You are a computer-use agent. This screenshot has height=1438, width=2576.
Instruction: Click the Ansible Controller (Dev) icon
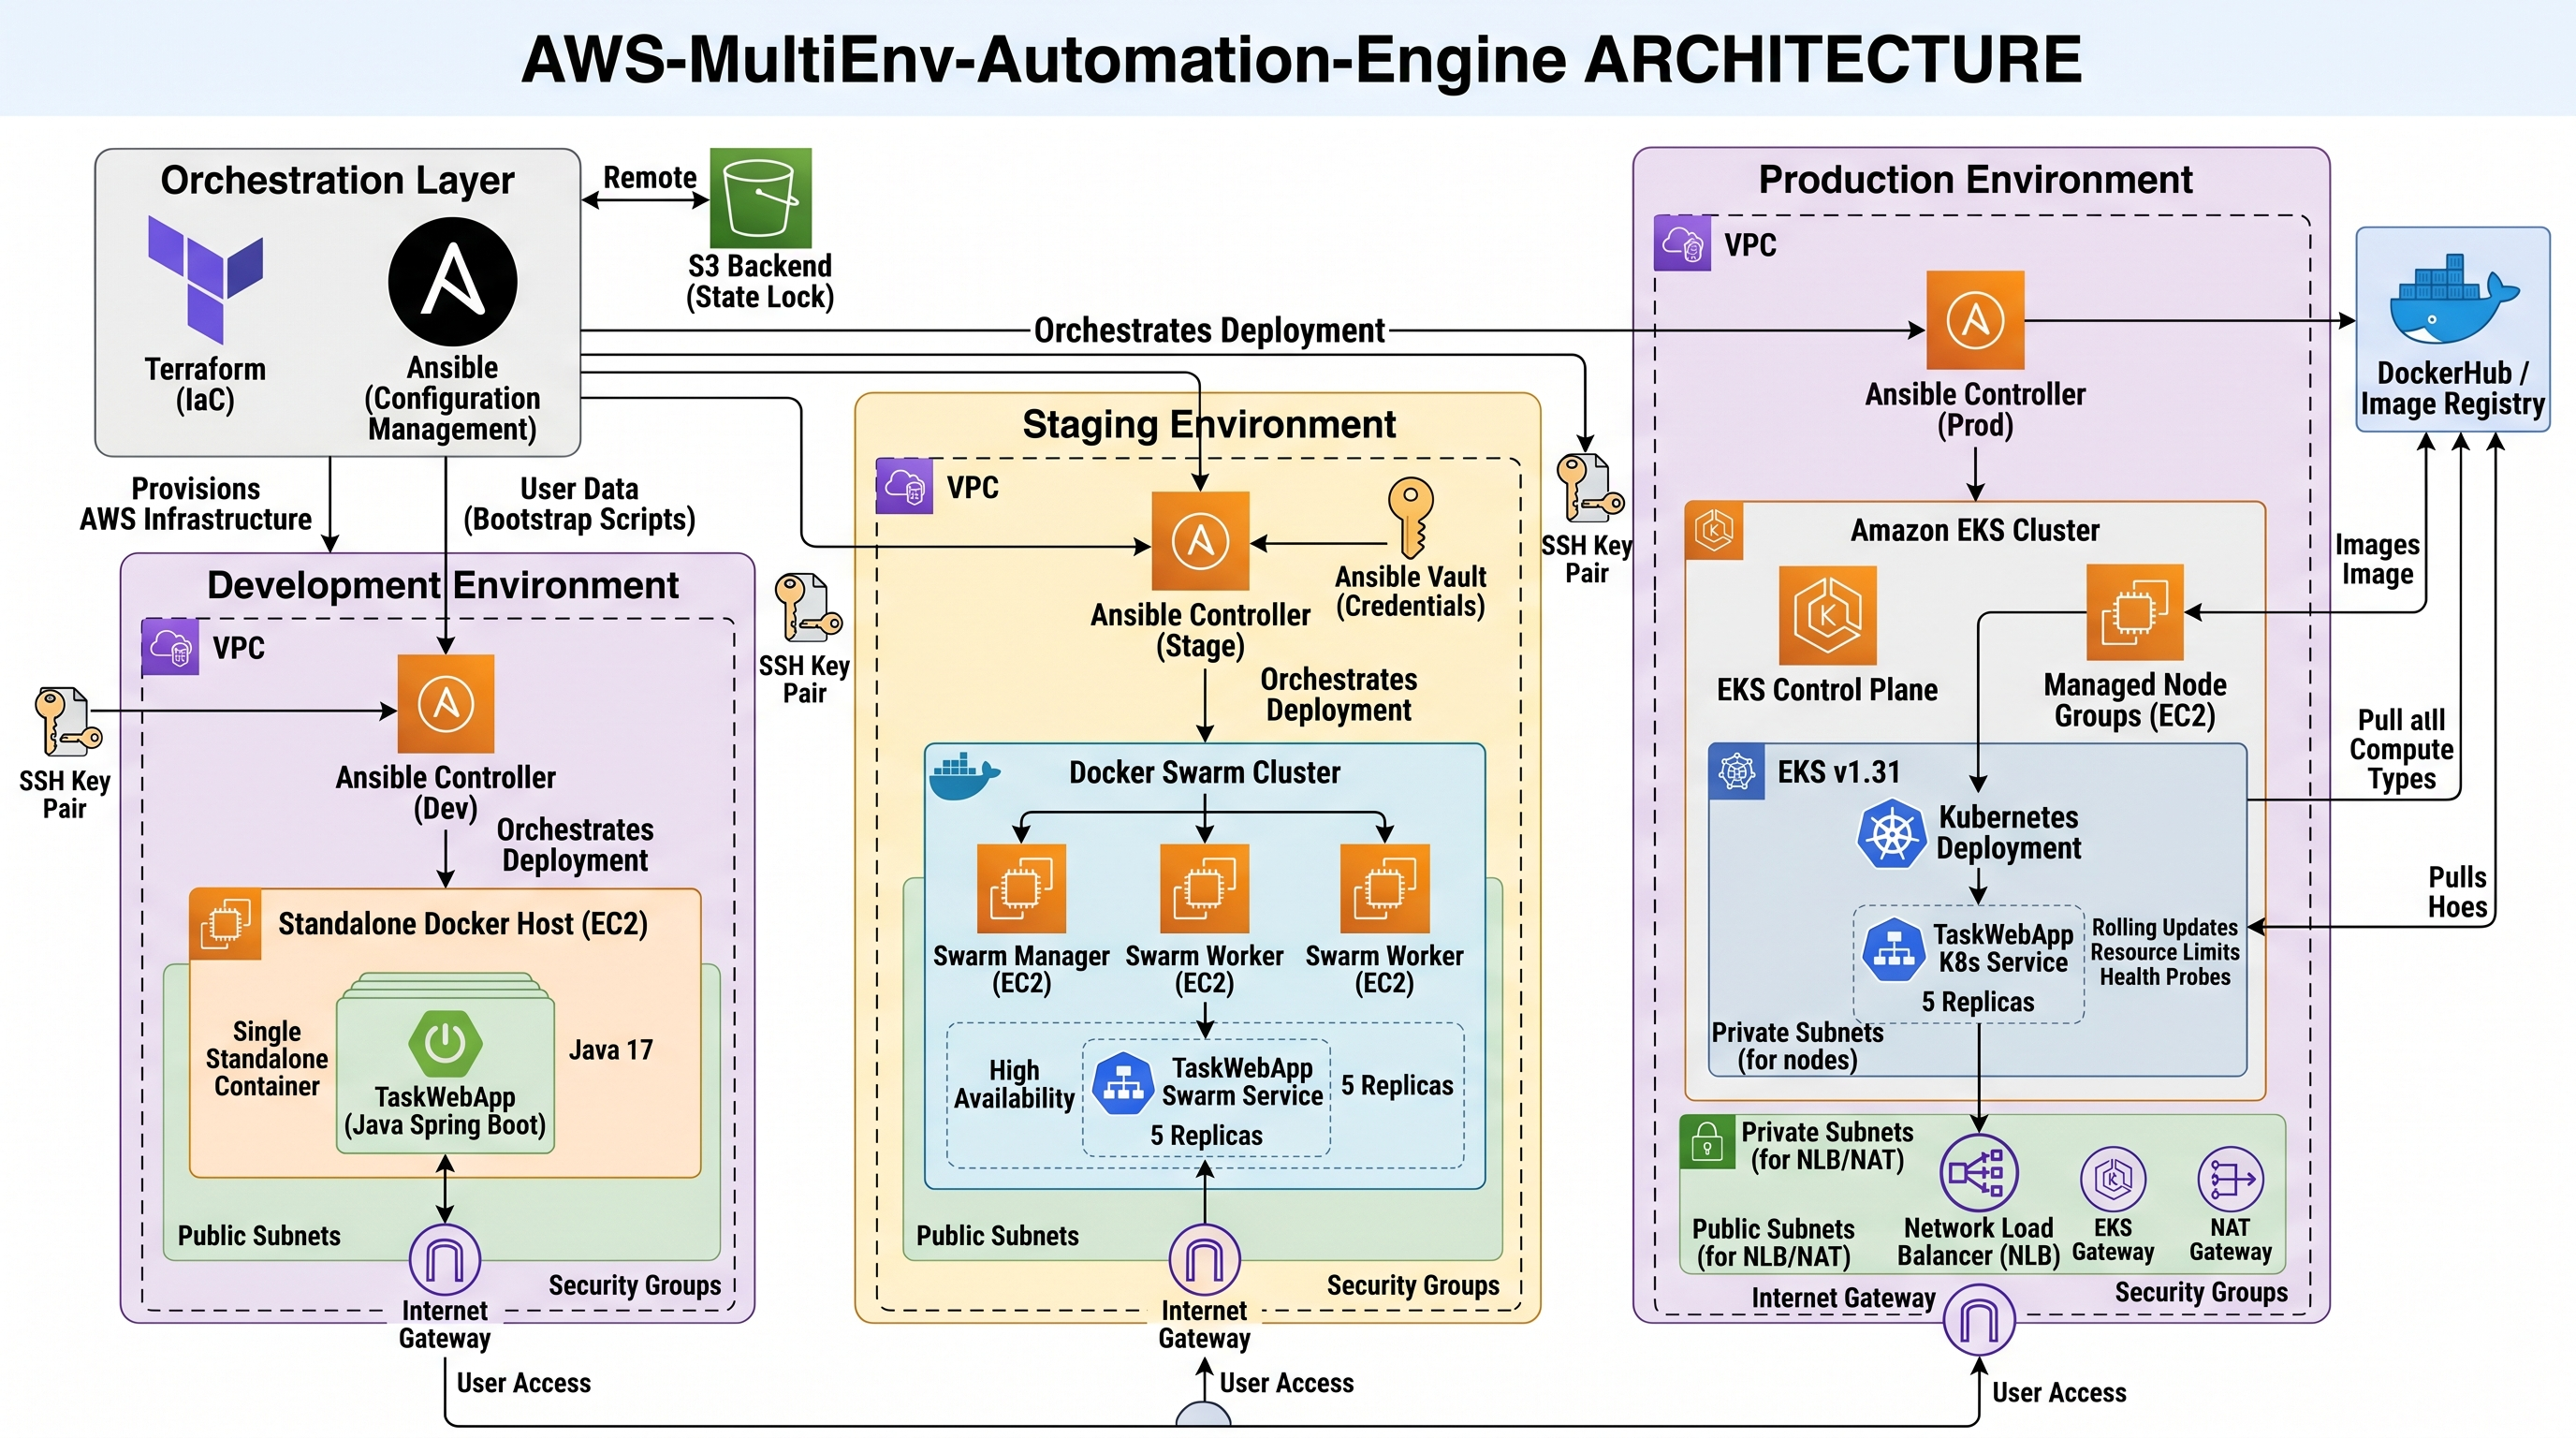click(446, 703)
